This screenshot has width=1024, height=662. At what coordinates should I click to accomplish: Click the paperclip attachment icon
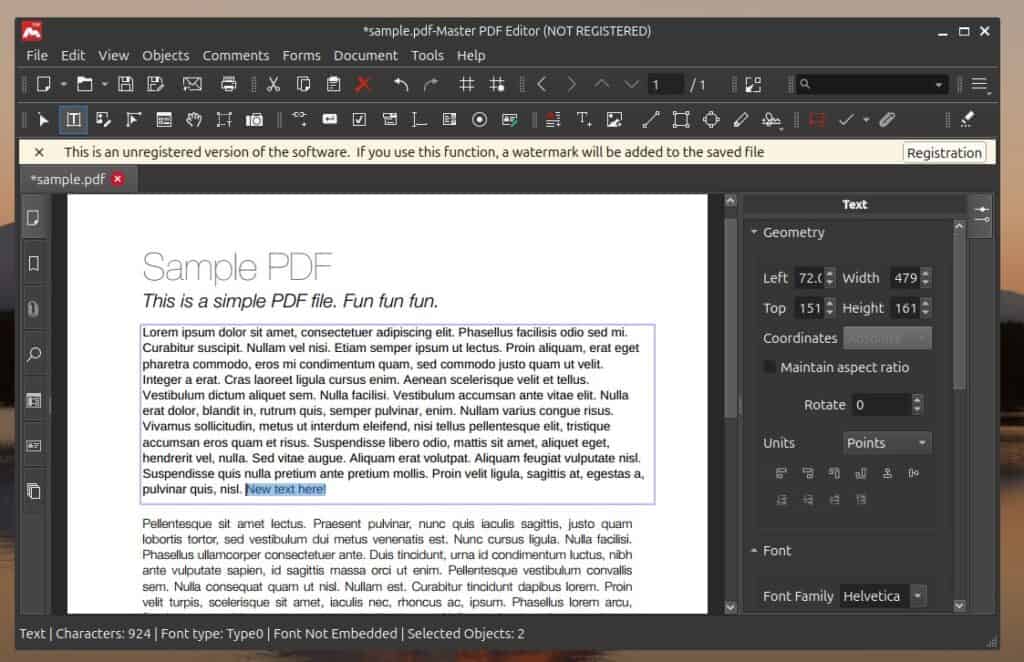pos(887,120)
